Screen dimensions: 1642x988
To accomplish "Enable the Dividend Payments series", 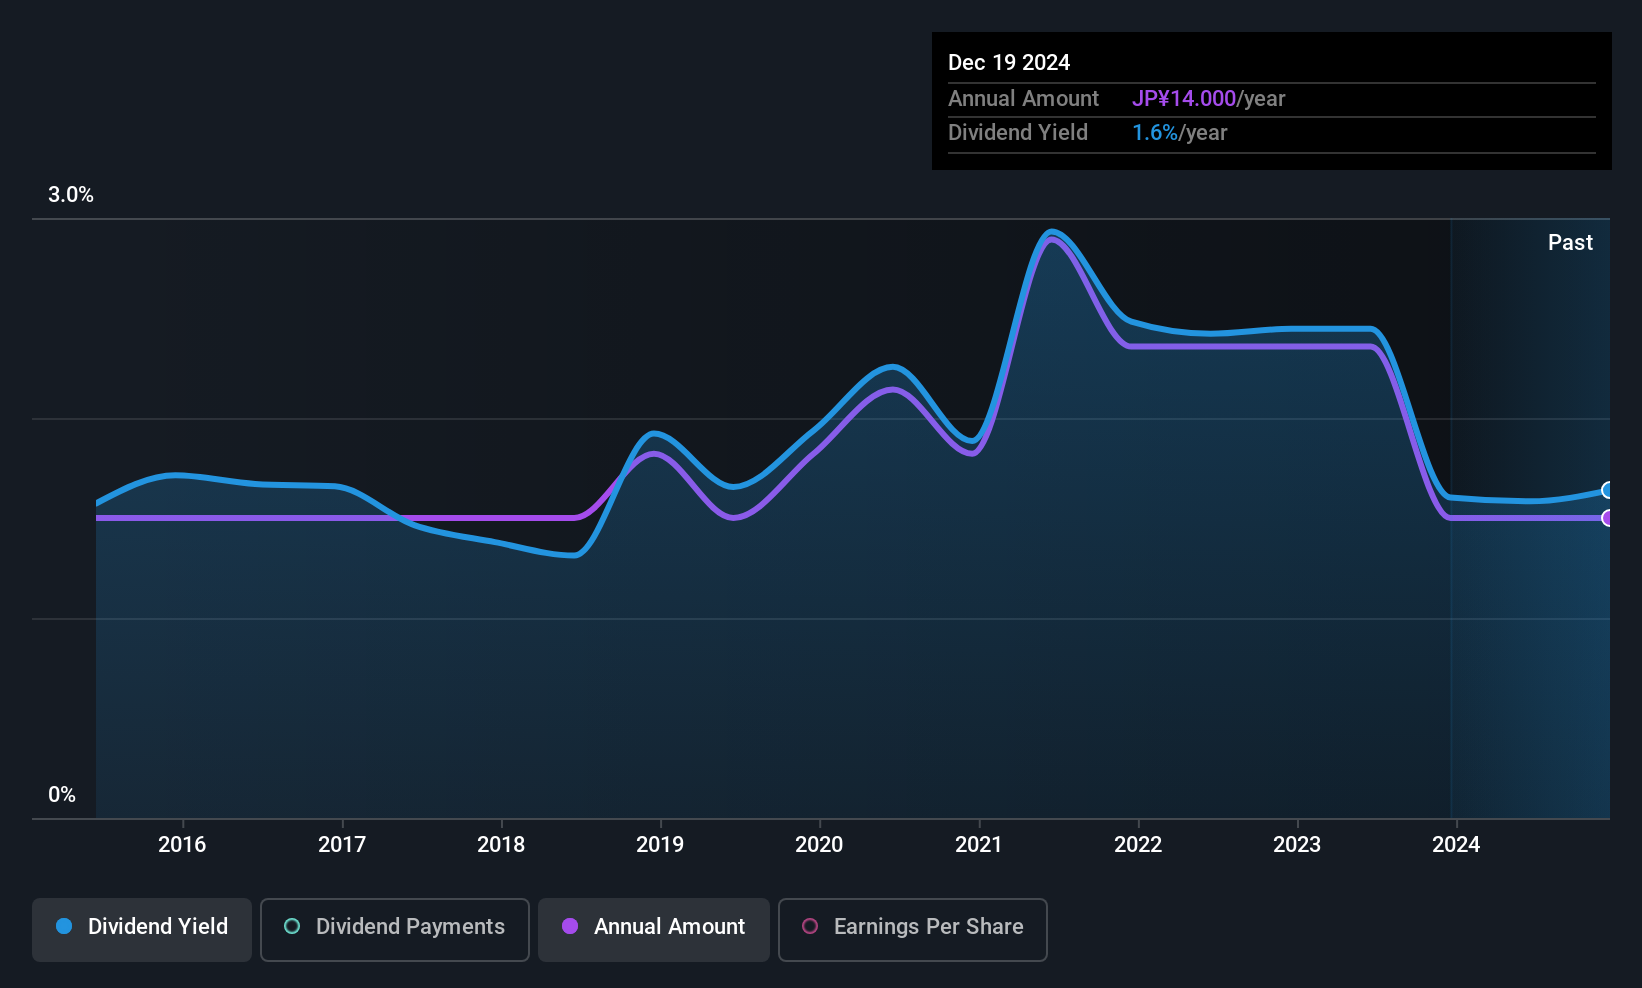I will coord(394,929).
